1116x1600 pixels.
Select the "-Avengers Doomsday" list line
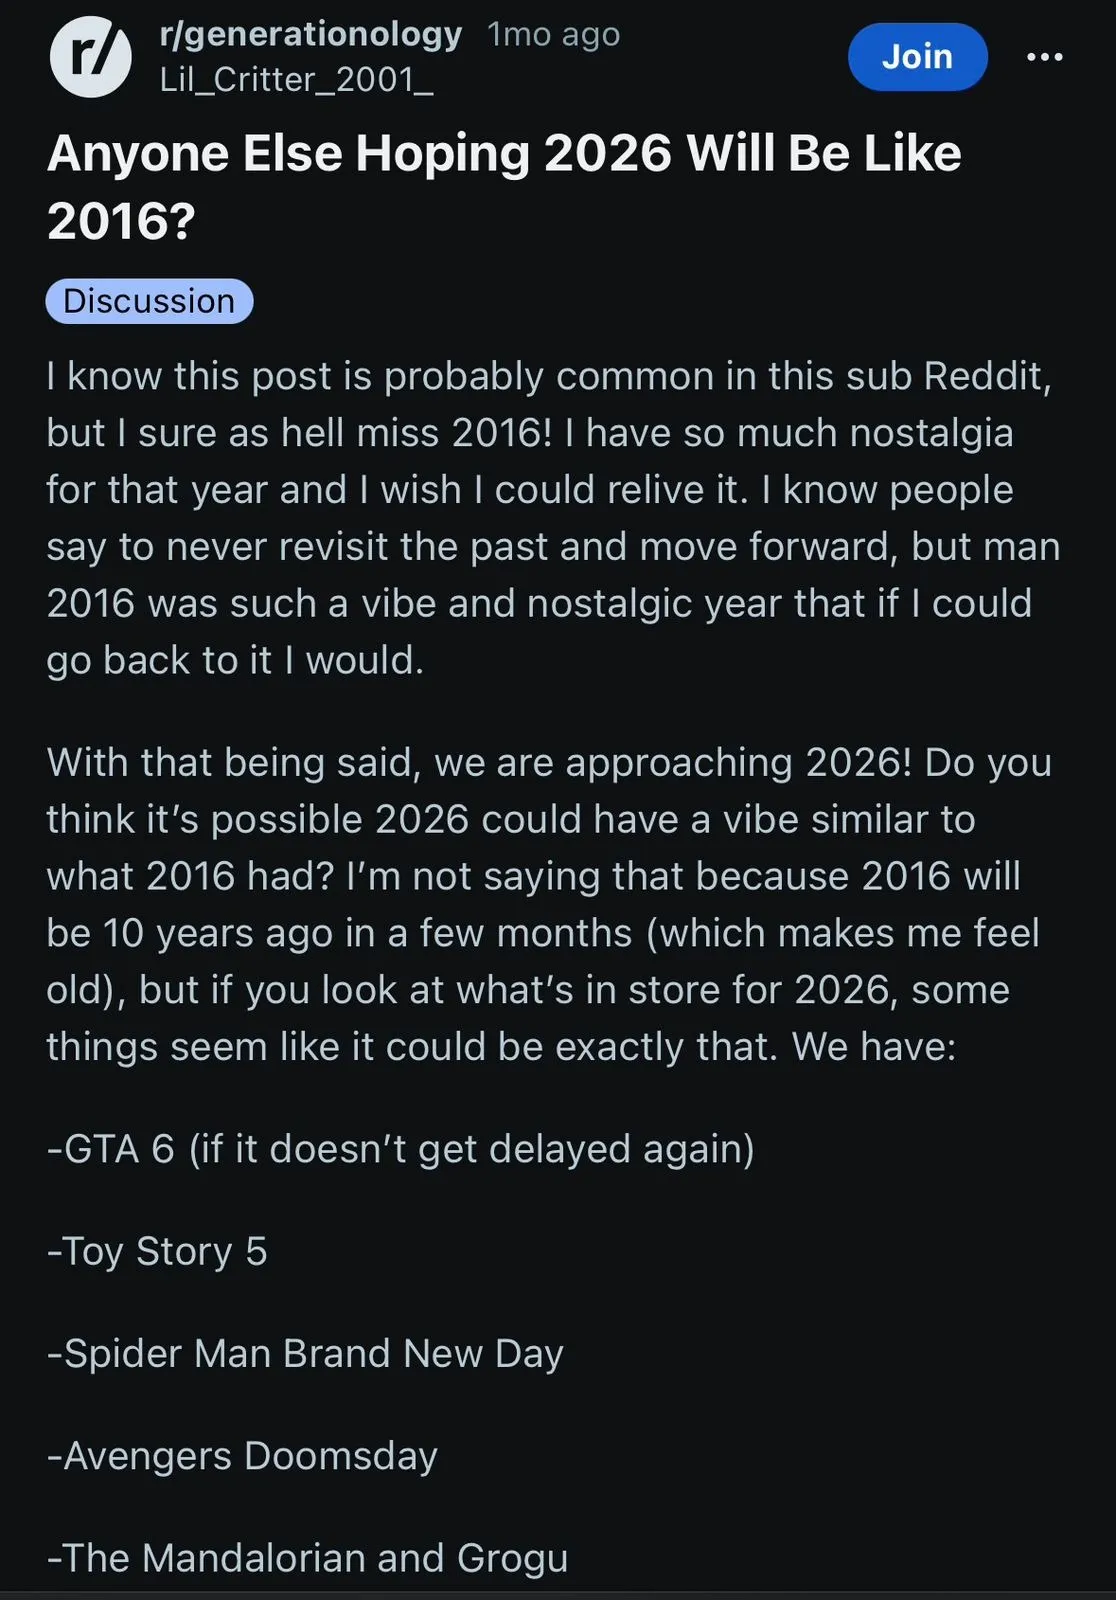click(x=243, y=1456)
